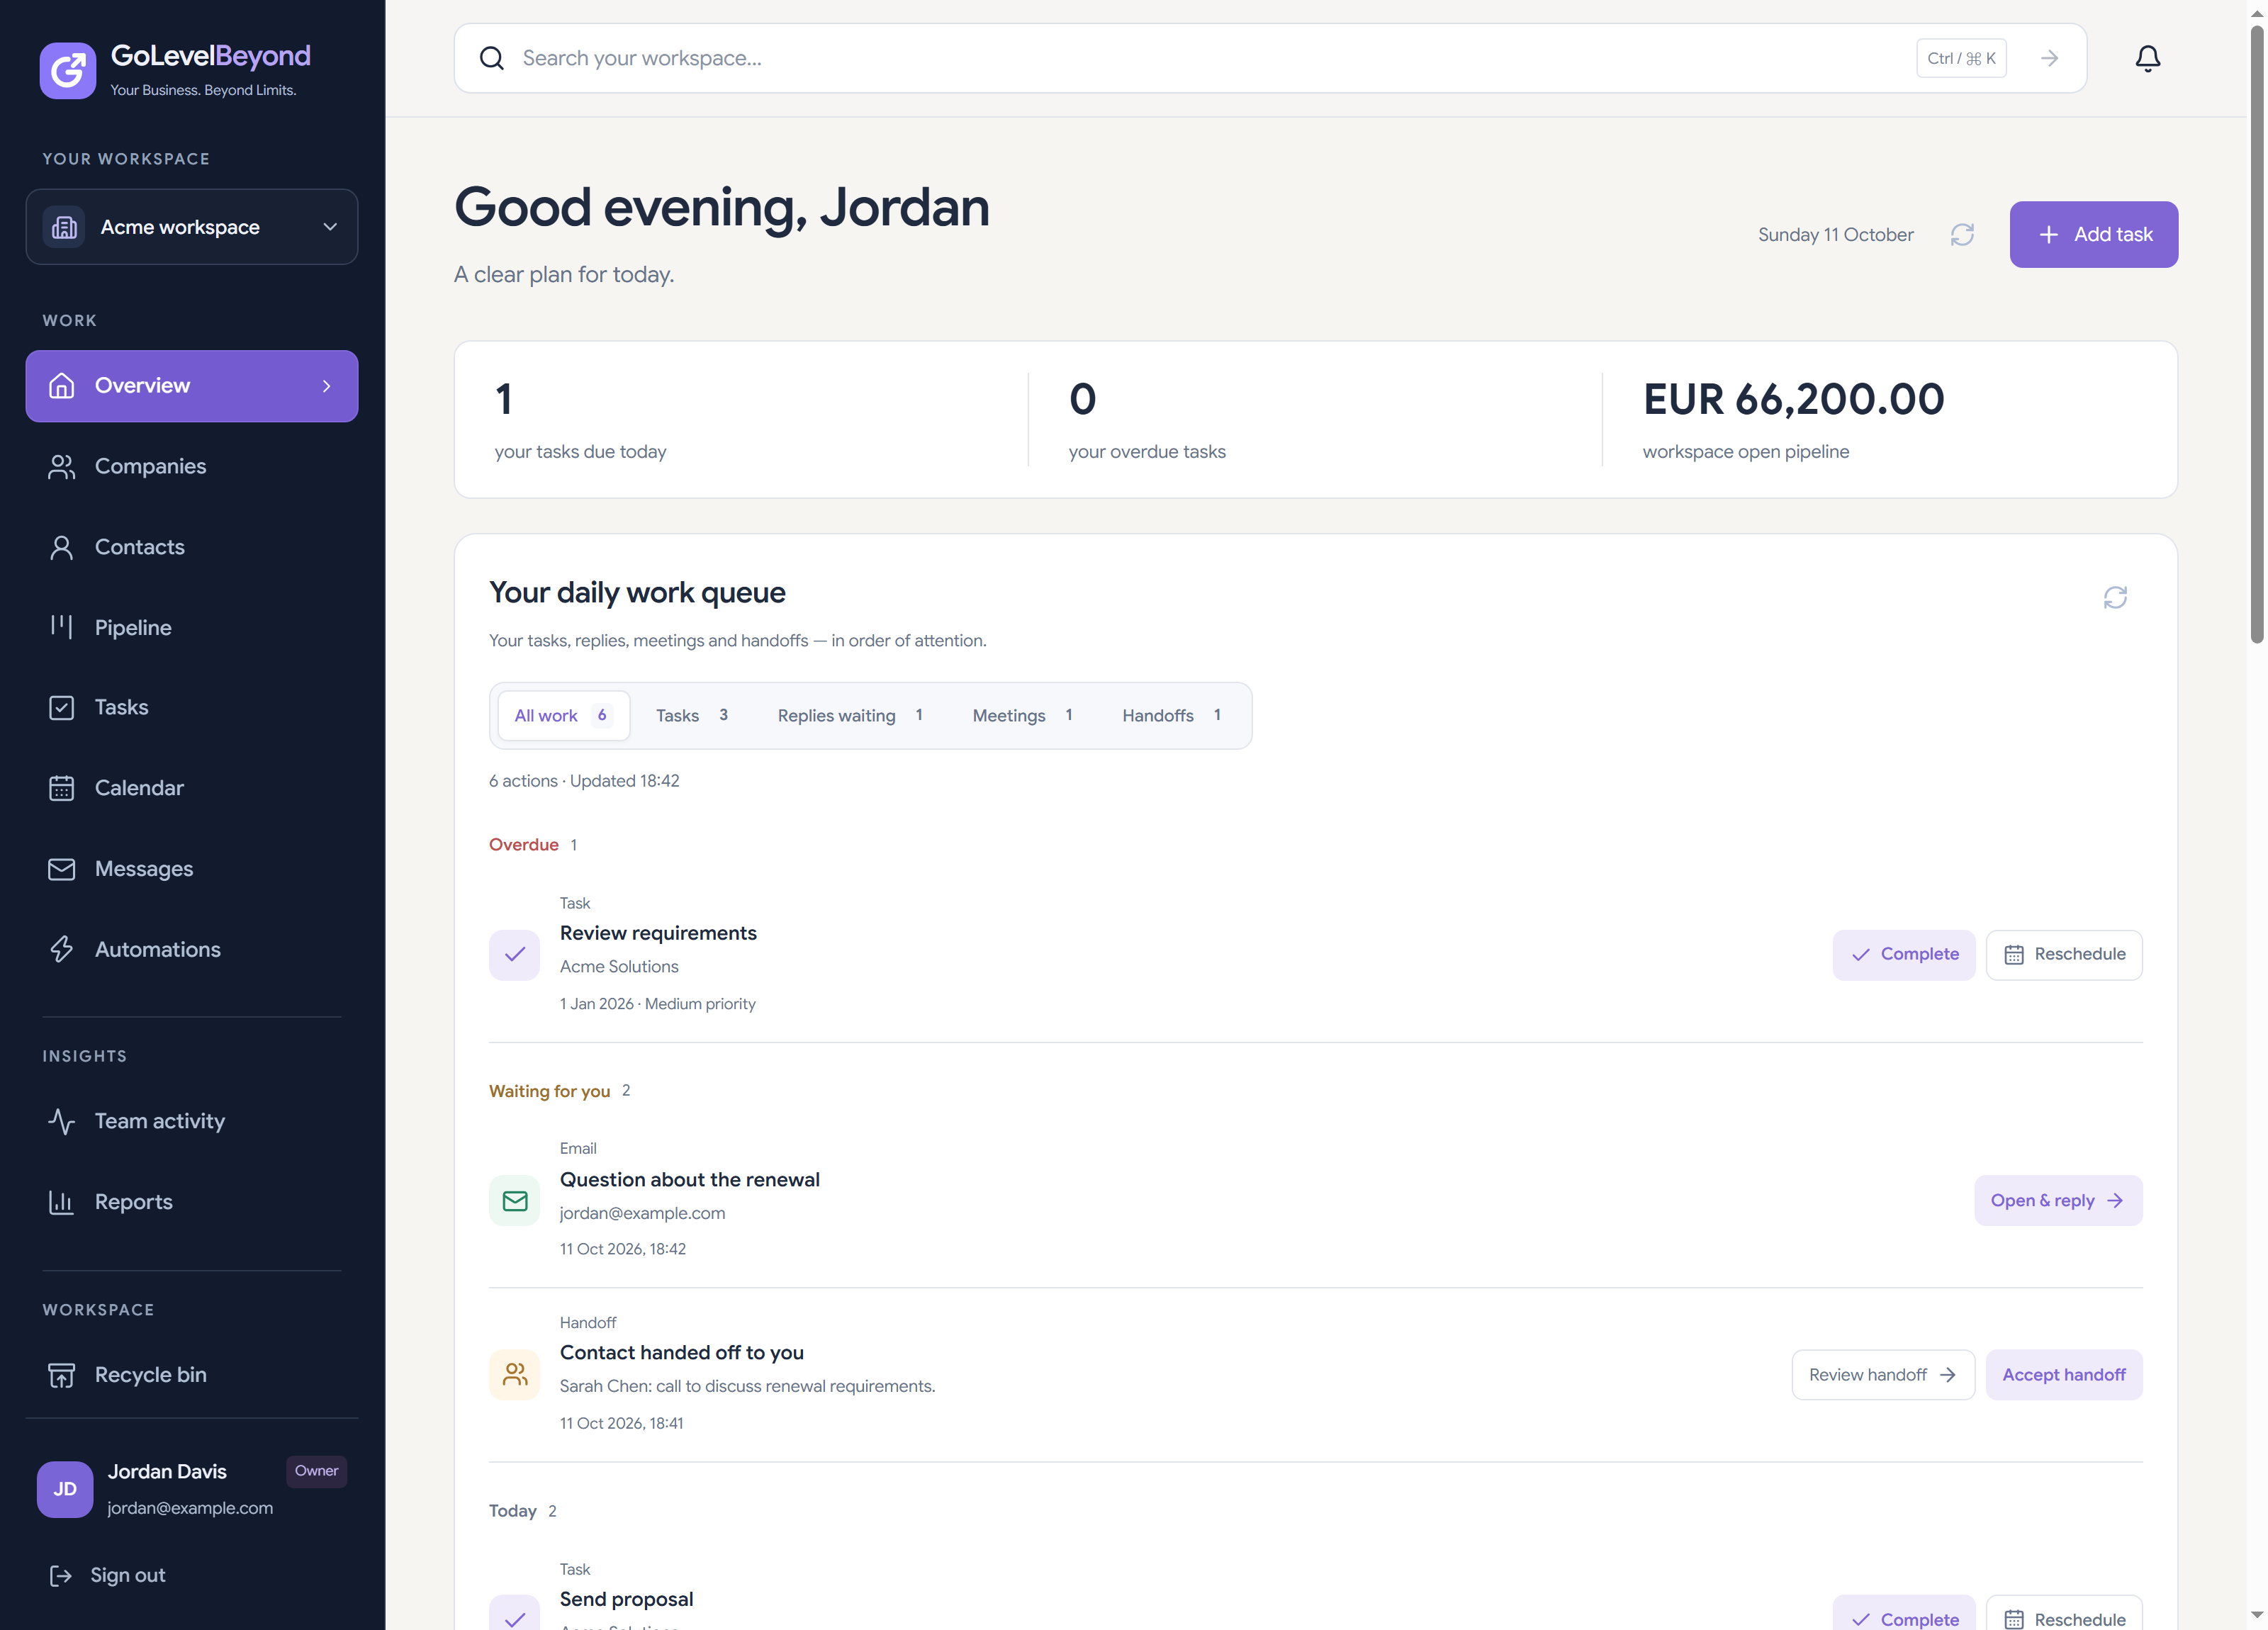
Task: Click the Accept handoff button
Action: pos(2063,1374)
